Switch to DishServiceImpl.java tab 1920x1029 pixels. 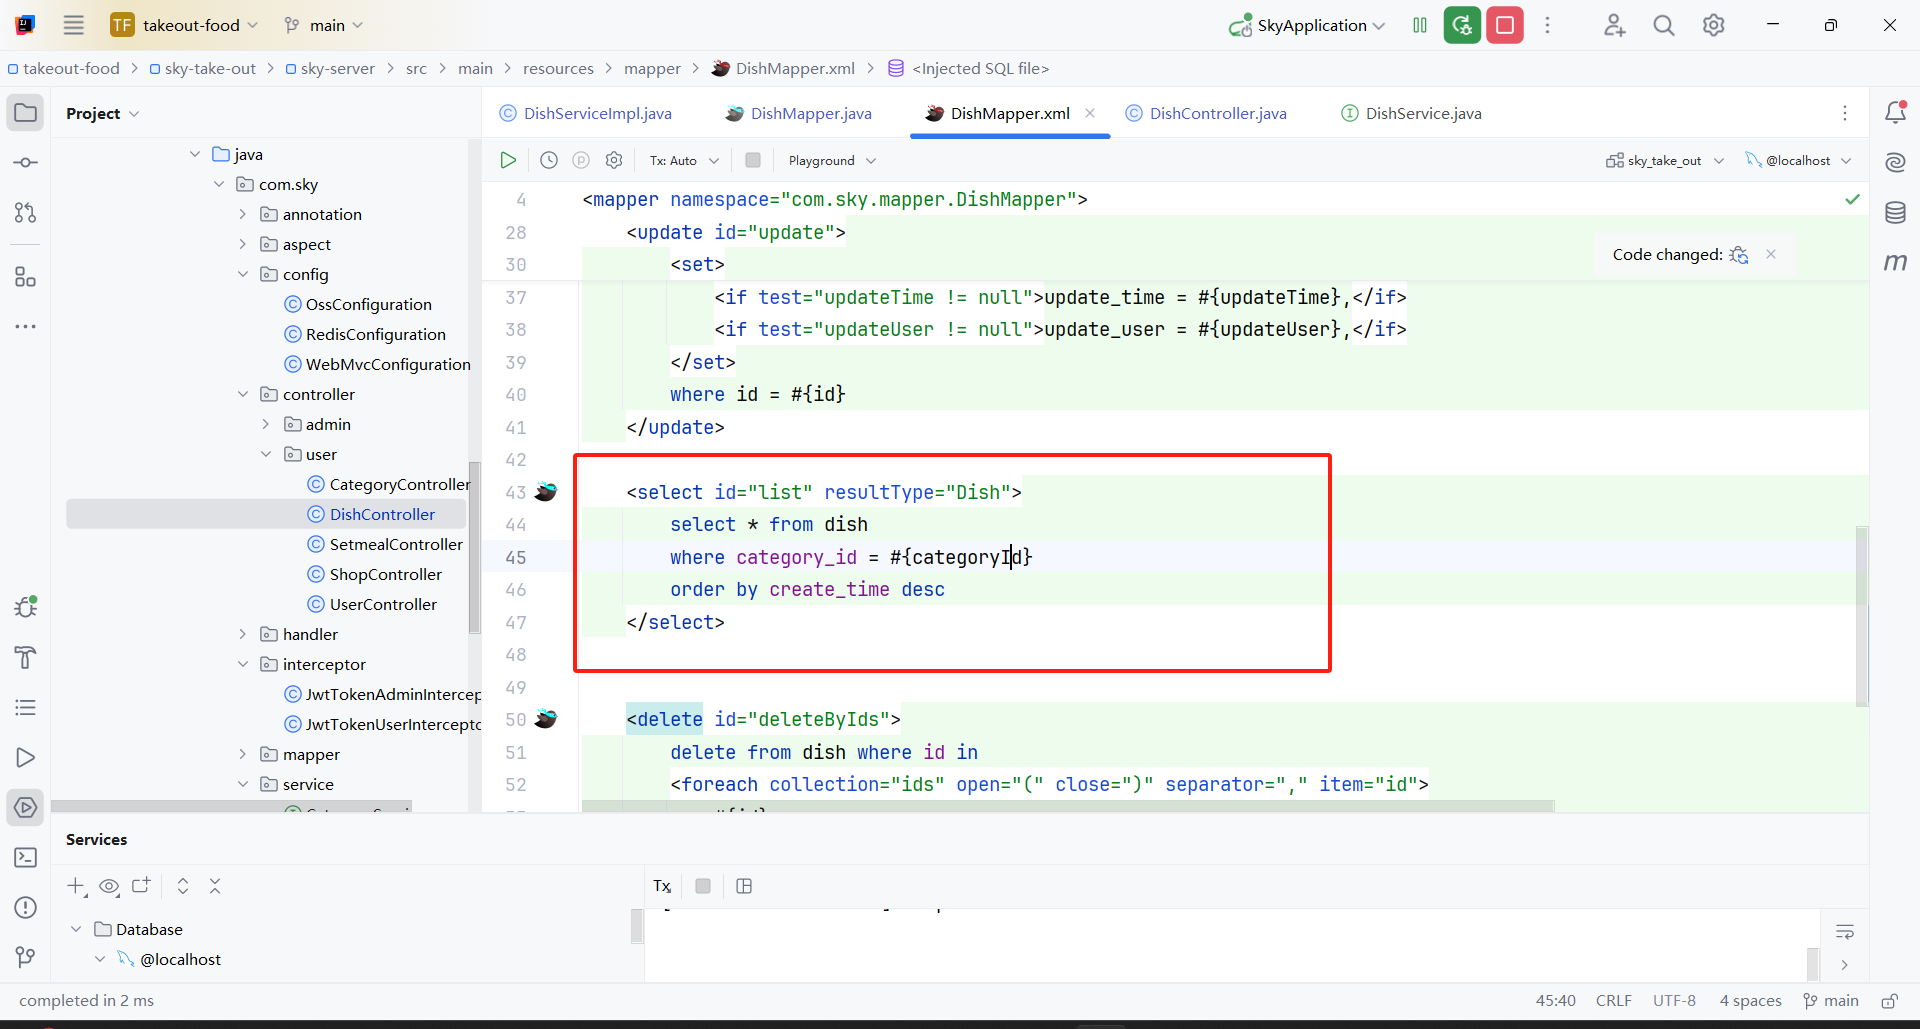coord(586,113)
